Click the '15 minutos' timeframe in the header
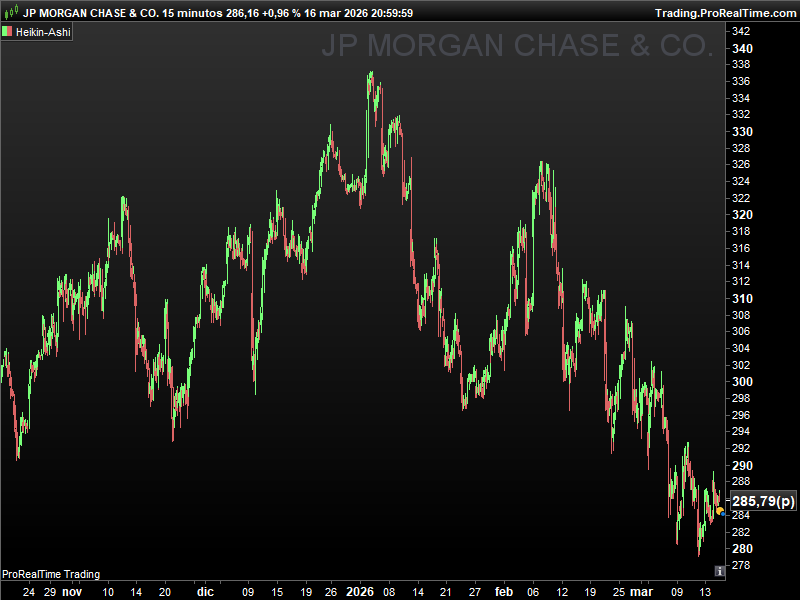 pyautogui.click(x=192, y=13)
